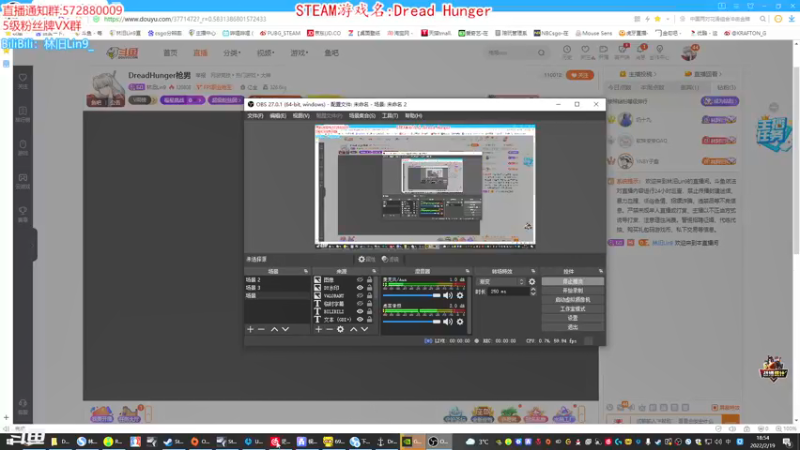
Task: Click 启动虚拟摄像机 button in OBS
Action: tap(572, 300)
